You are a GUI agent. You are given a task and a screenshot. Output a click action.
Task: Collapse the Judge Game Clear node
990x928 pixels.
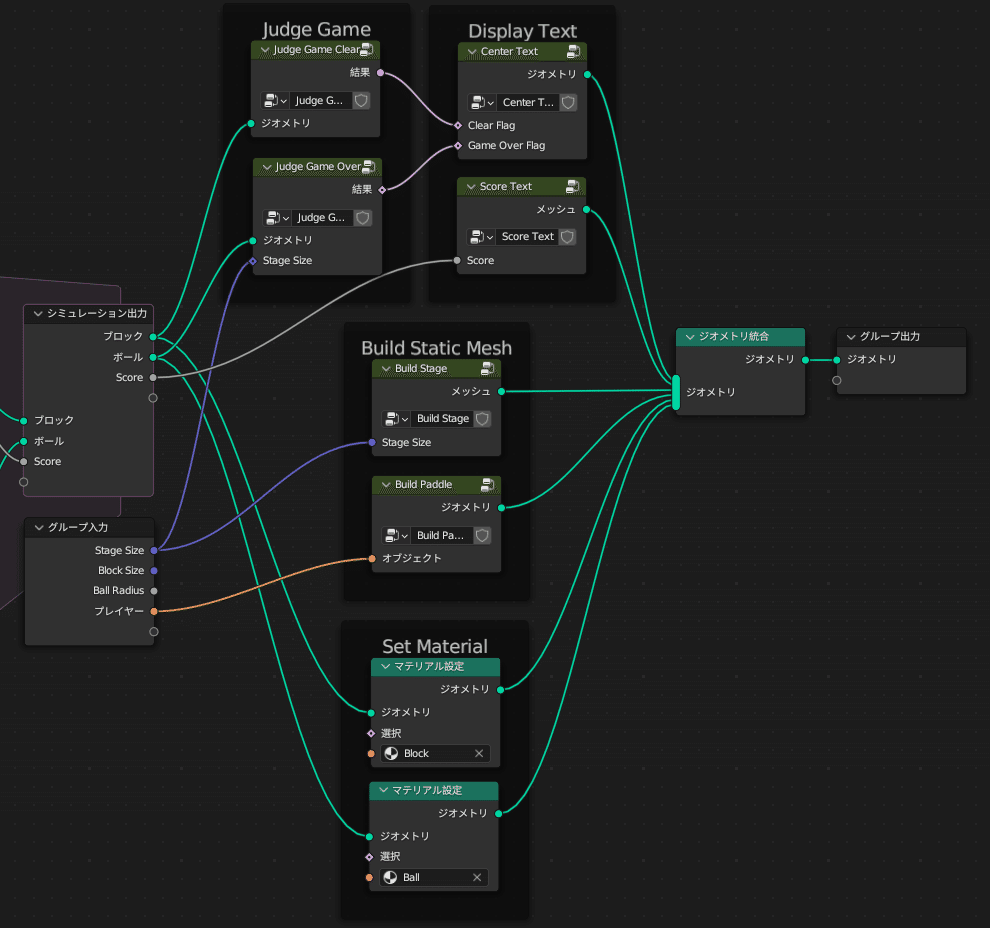tap(265, 50)
